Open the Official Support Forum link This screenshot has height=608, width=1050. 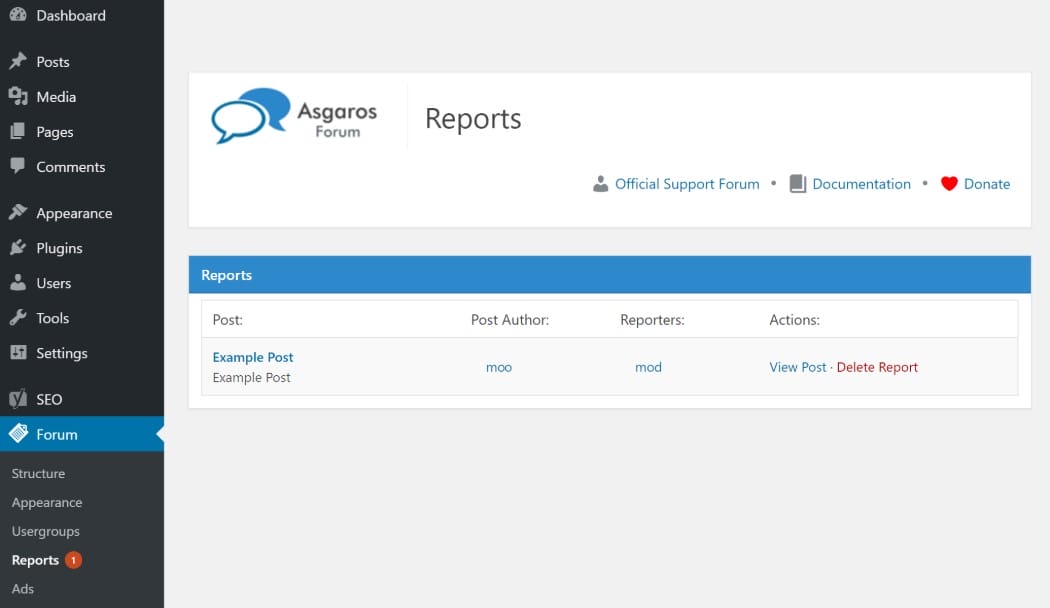(x=687, y=184)
